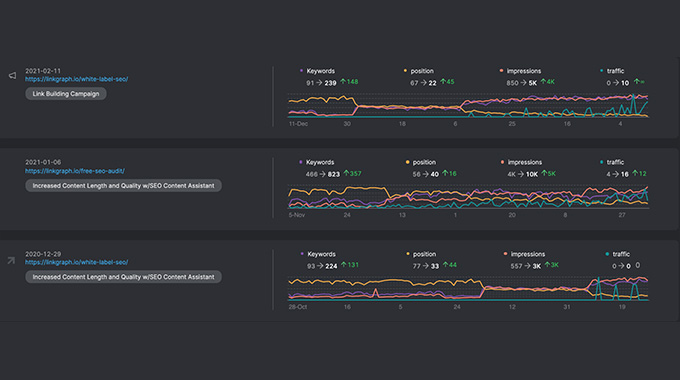Click position value 67 → 22
The height and width of the screenshot is (380, 680).
pyautogui.click(x=423, y=83)
